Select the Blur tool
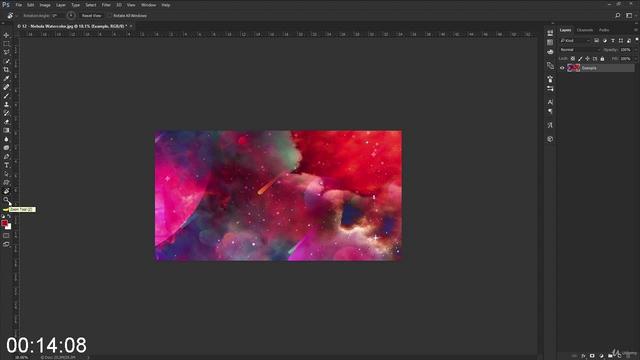The image size is (640, 360). [x=6, y=139]
